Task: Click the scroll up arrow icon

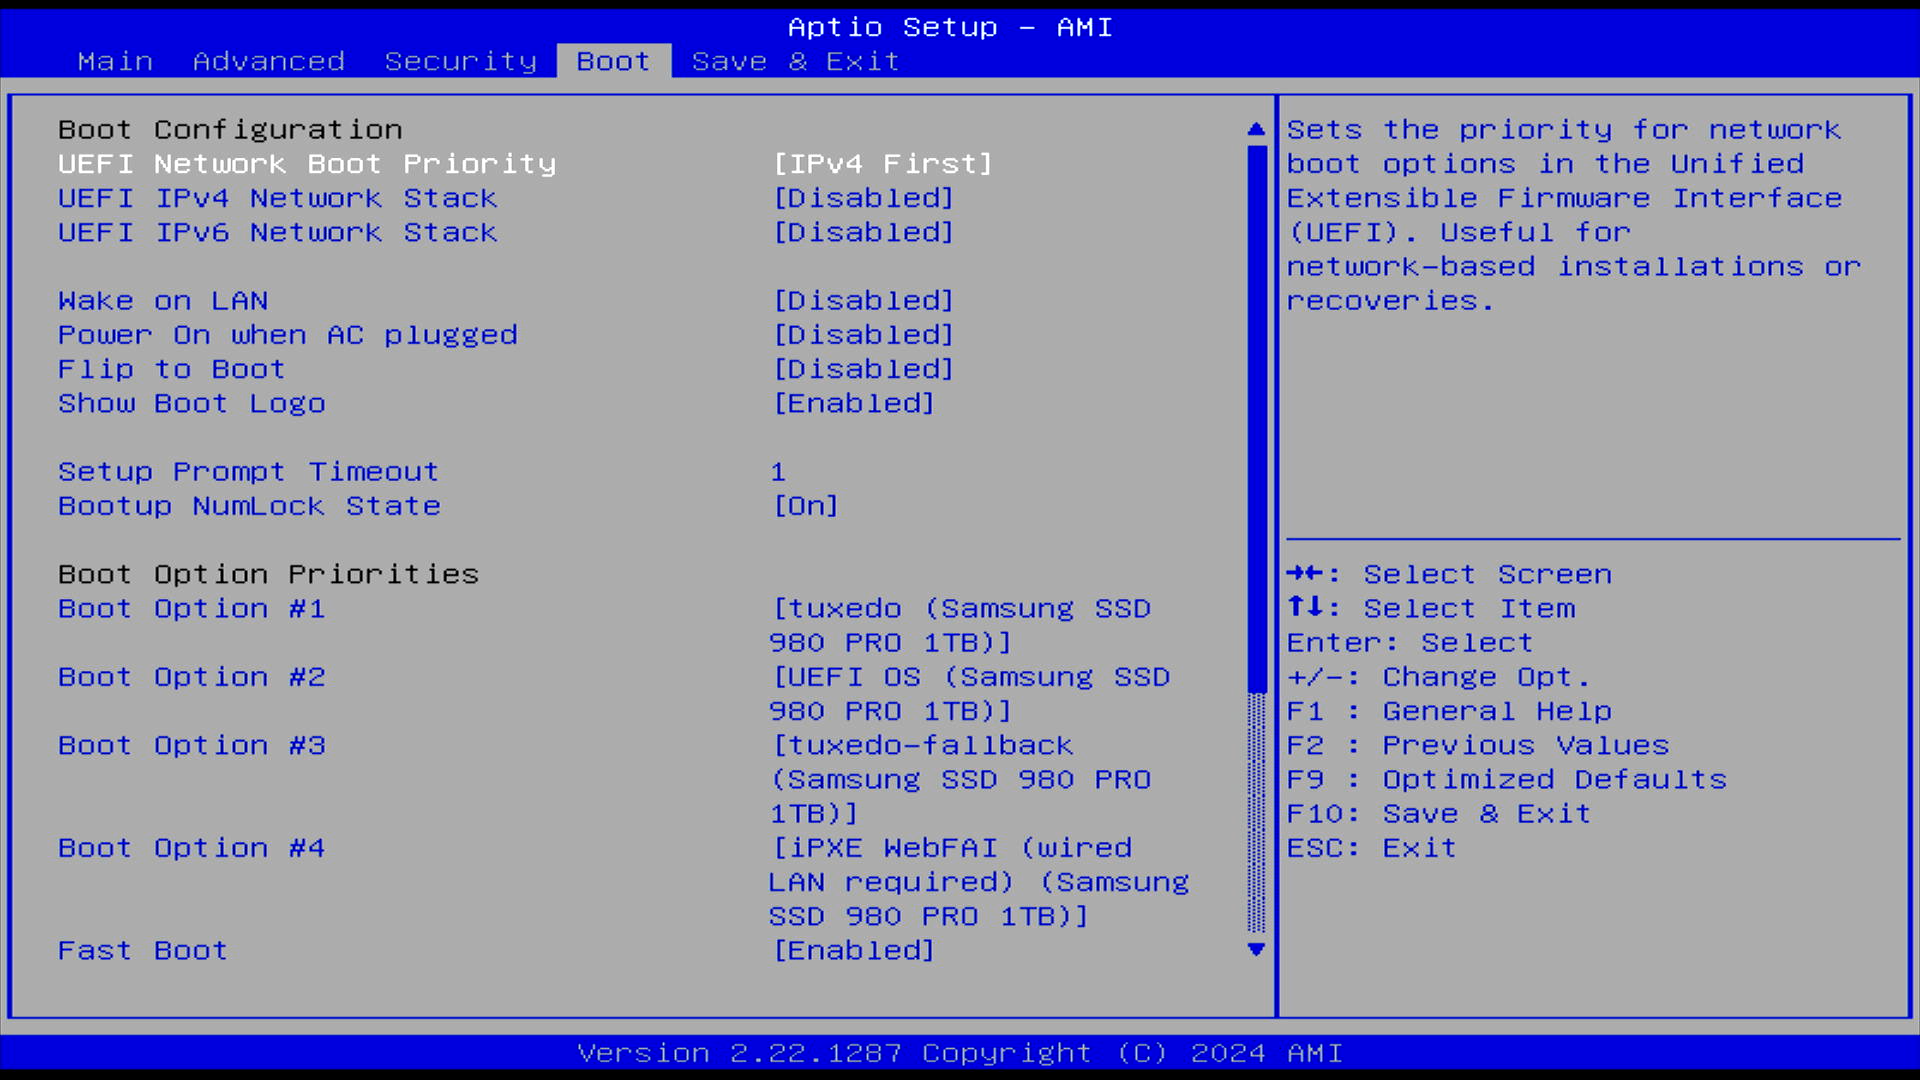Action: (x=1256, y=129)
